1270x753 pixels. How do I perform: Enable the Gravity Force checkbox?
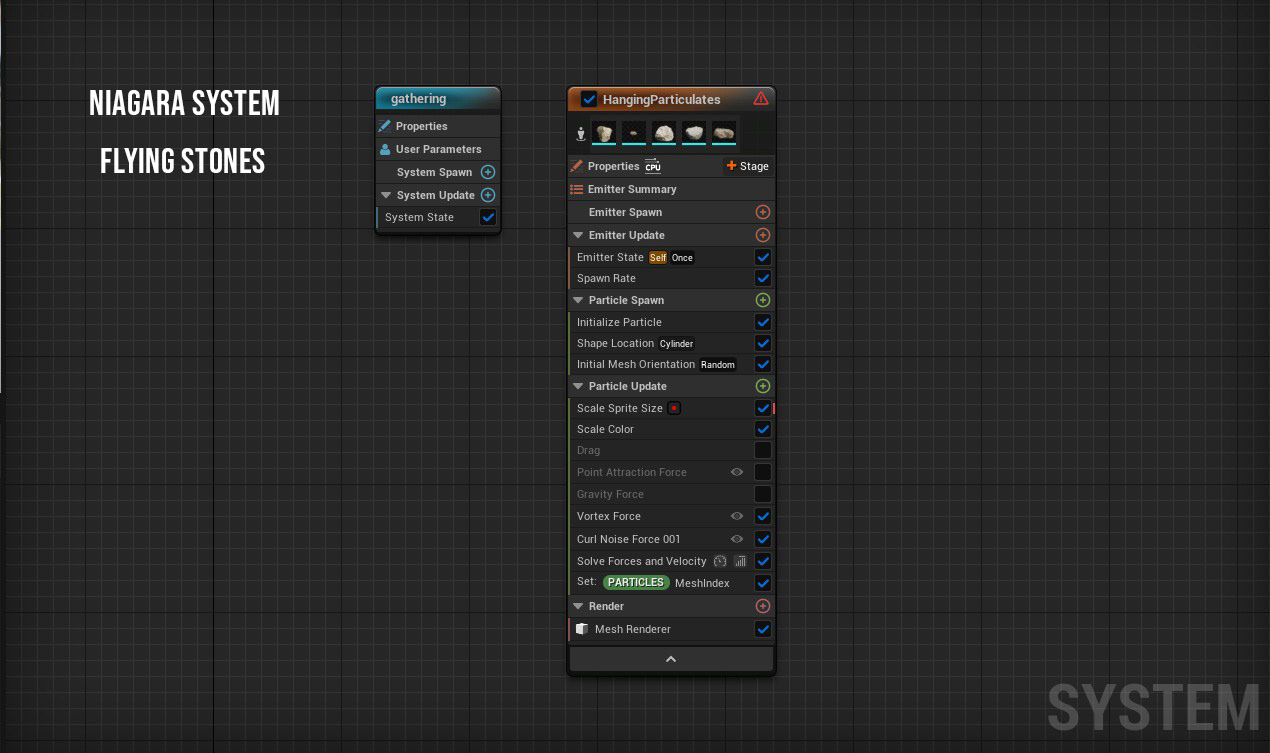(x=763, y=494)
